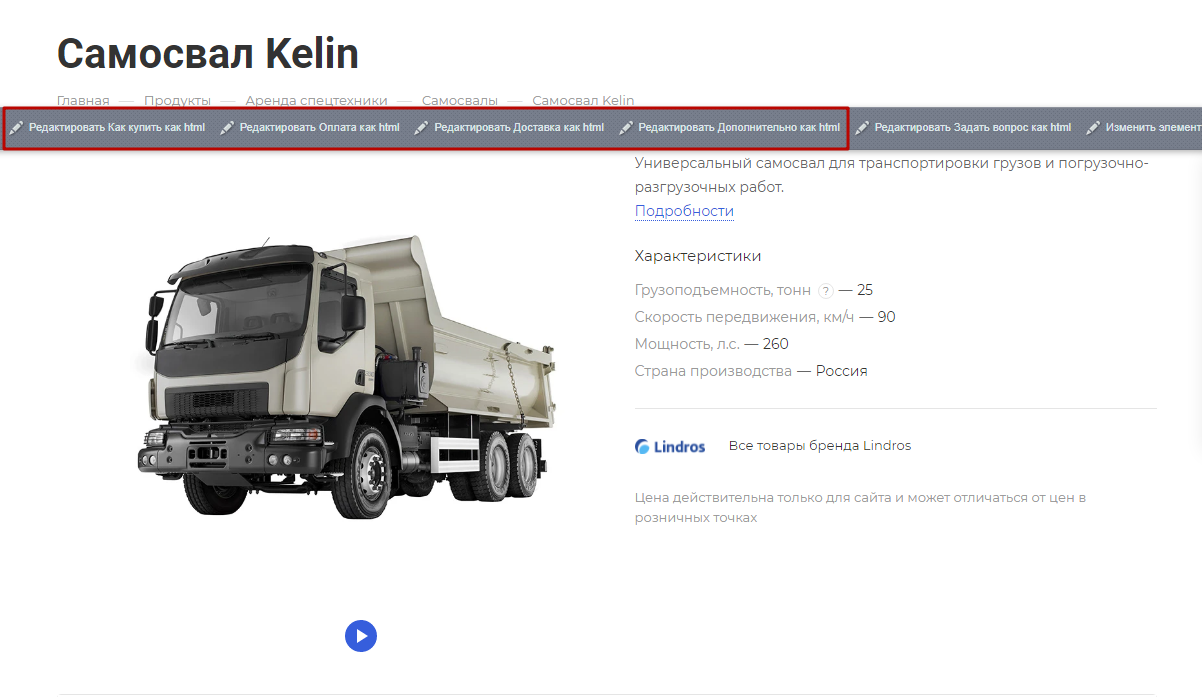
Task: Play the product video with blue button
Action: (x=361, y=635)
